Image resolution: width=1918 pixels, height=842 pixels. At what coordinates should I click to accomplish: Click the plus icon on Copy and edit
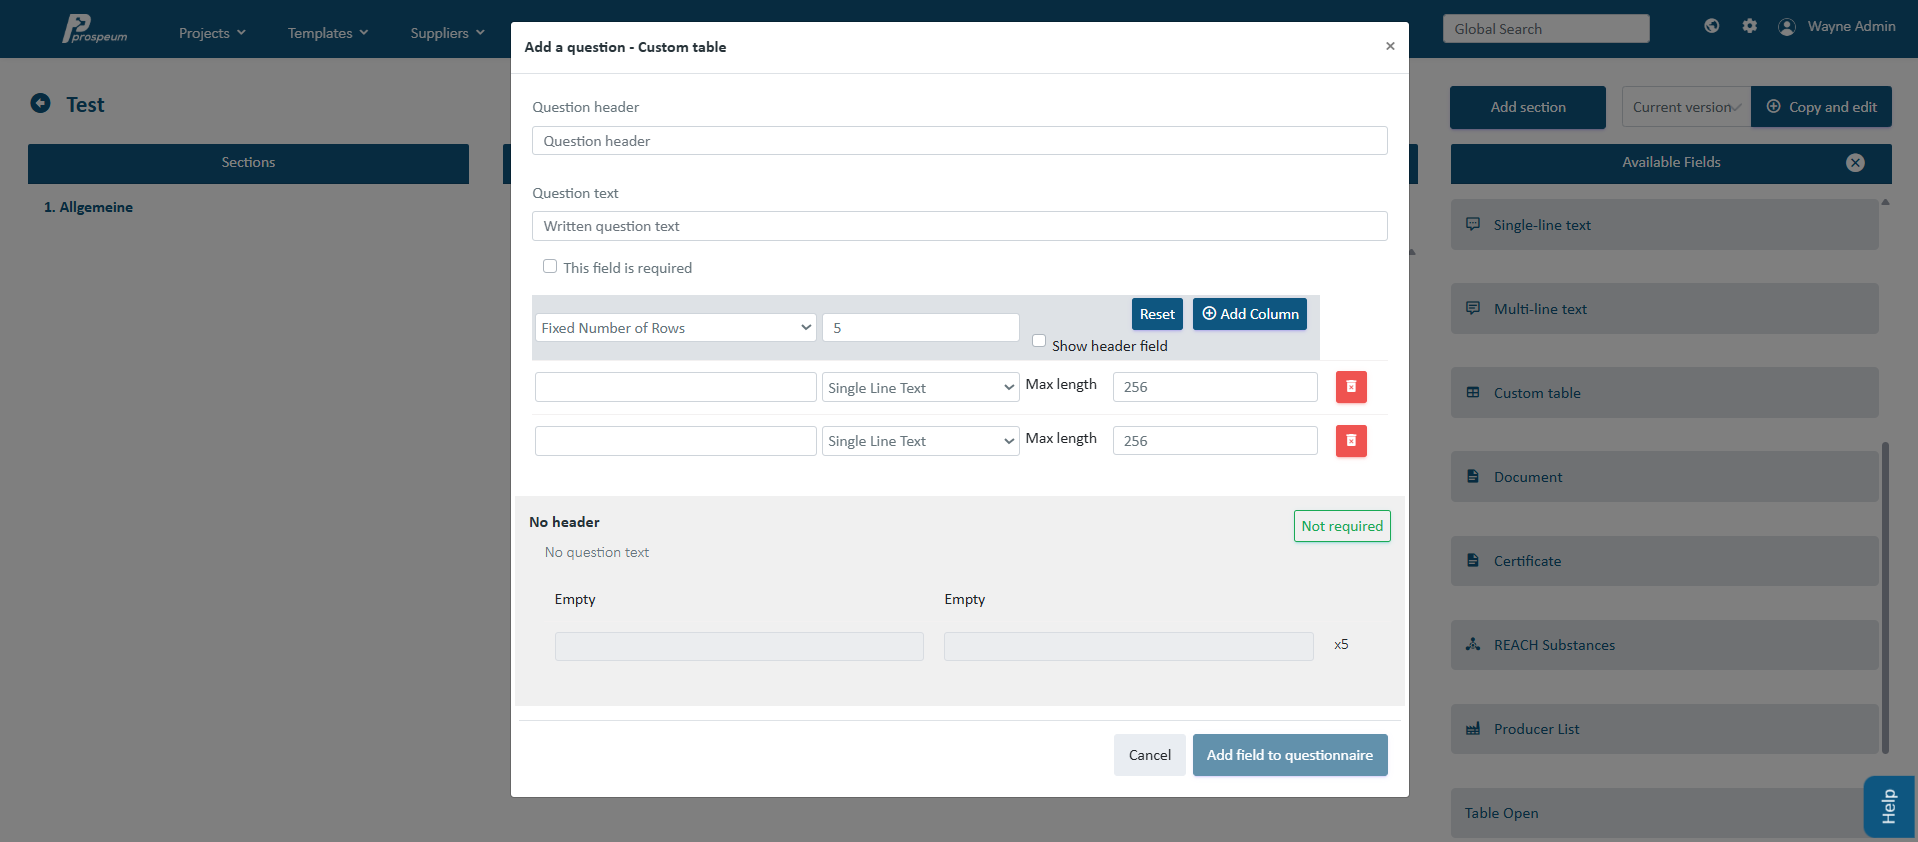pos(1773,106)
